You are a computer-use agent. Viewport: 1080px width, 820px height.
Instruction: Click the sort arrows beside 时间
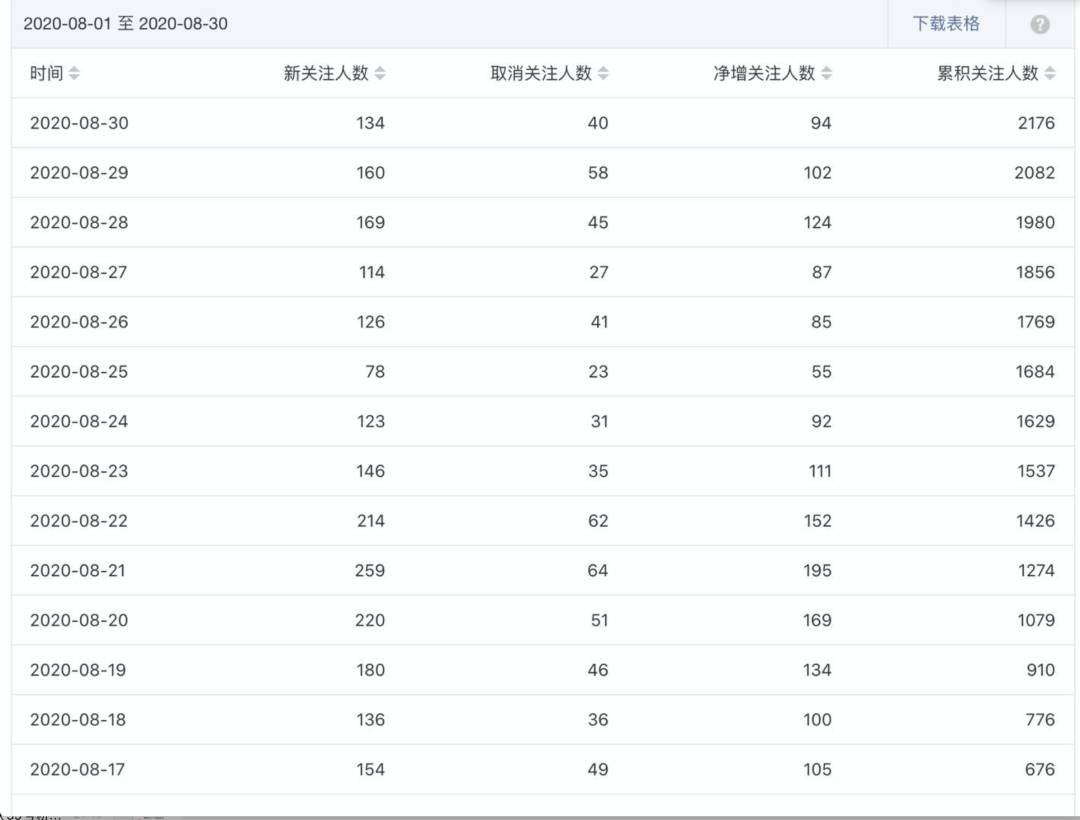point(75,74)
